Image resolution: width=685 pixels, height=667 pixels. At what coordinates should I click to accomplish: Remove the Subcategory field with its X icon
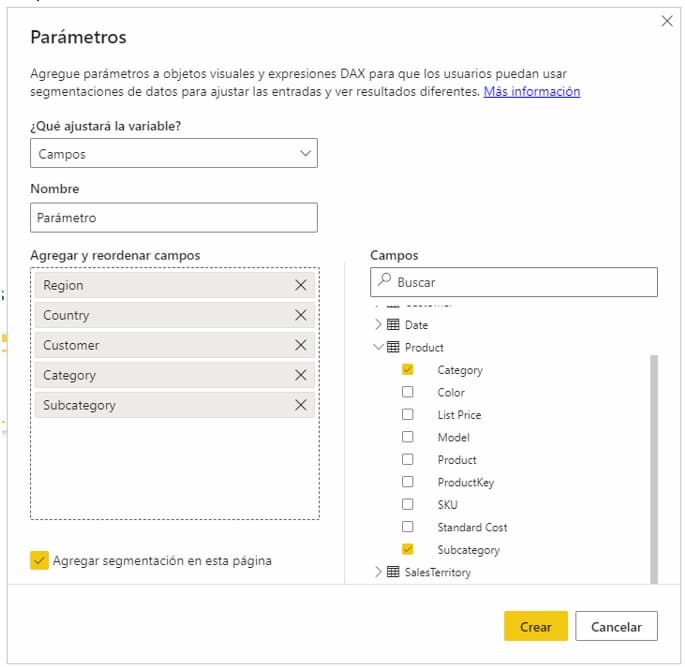[x=301, y=405]
